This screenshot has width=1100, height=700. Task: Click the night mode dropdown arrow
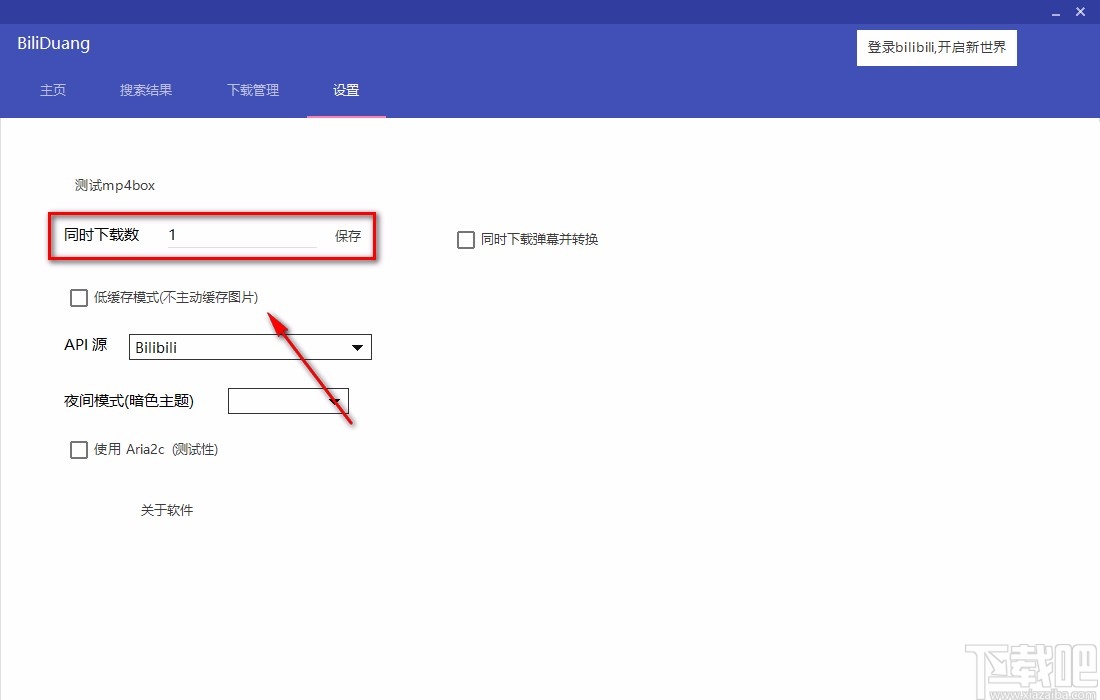[x=335, y=400]
